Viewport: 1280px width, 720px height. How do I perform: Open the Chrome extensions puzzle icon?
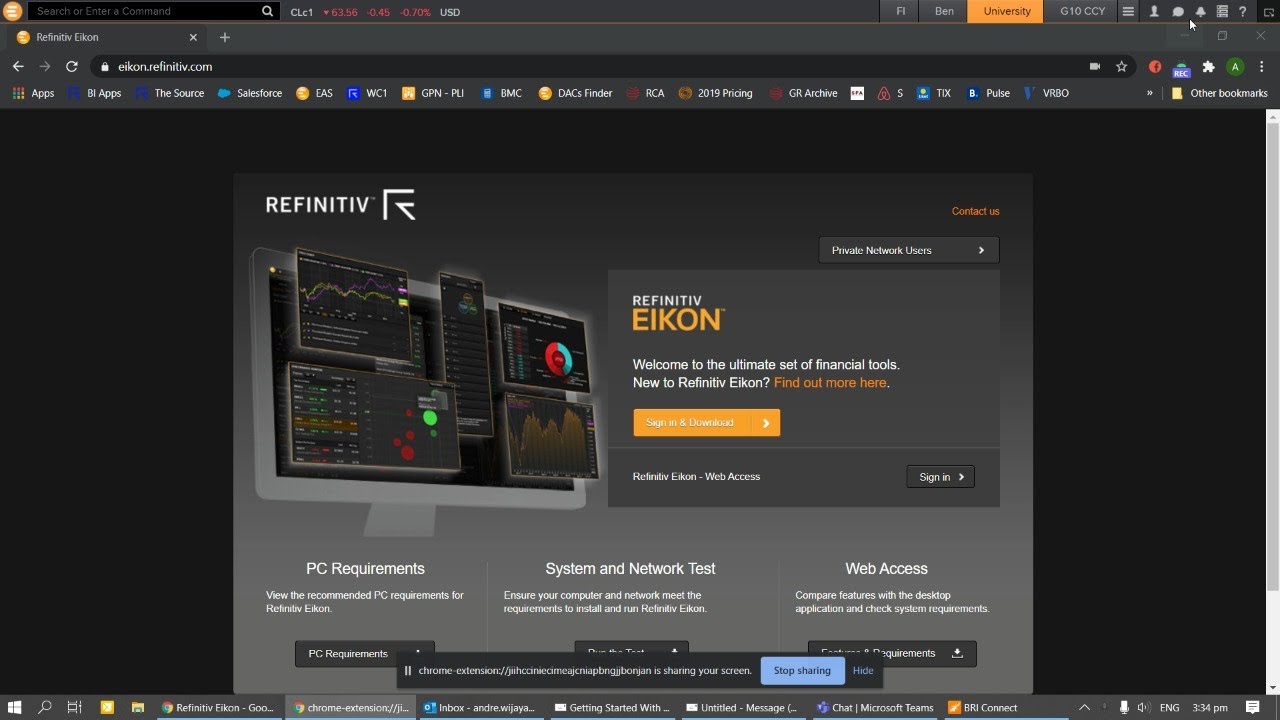pyautogui.click(x=1208, y=66)
